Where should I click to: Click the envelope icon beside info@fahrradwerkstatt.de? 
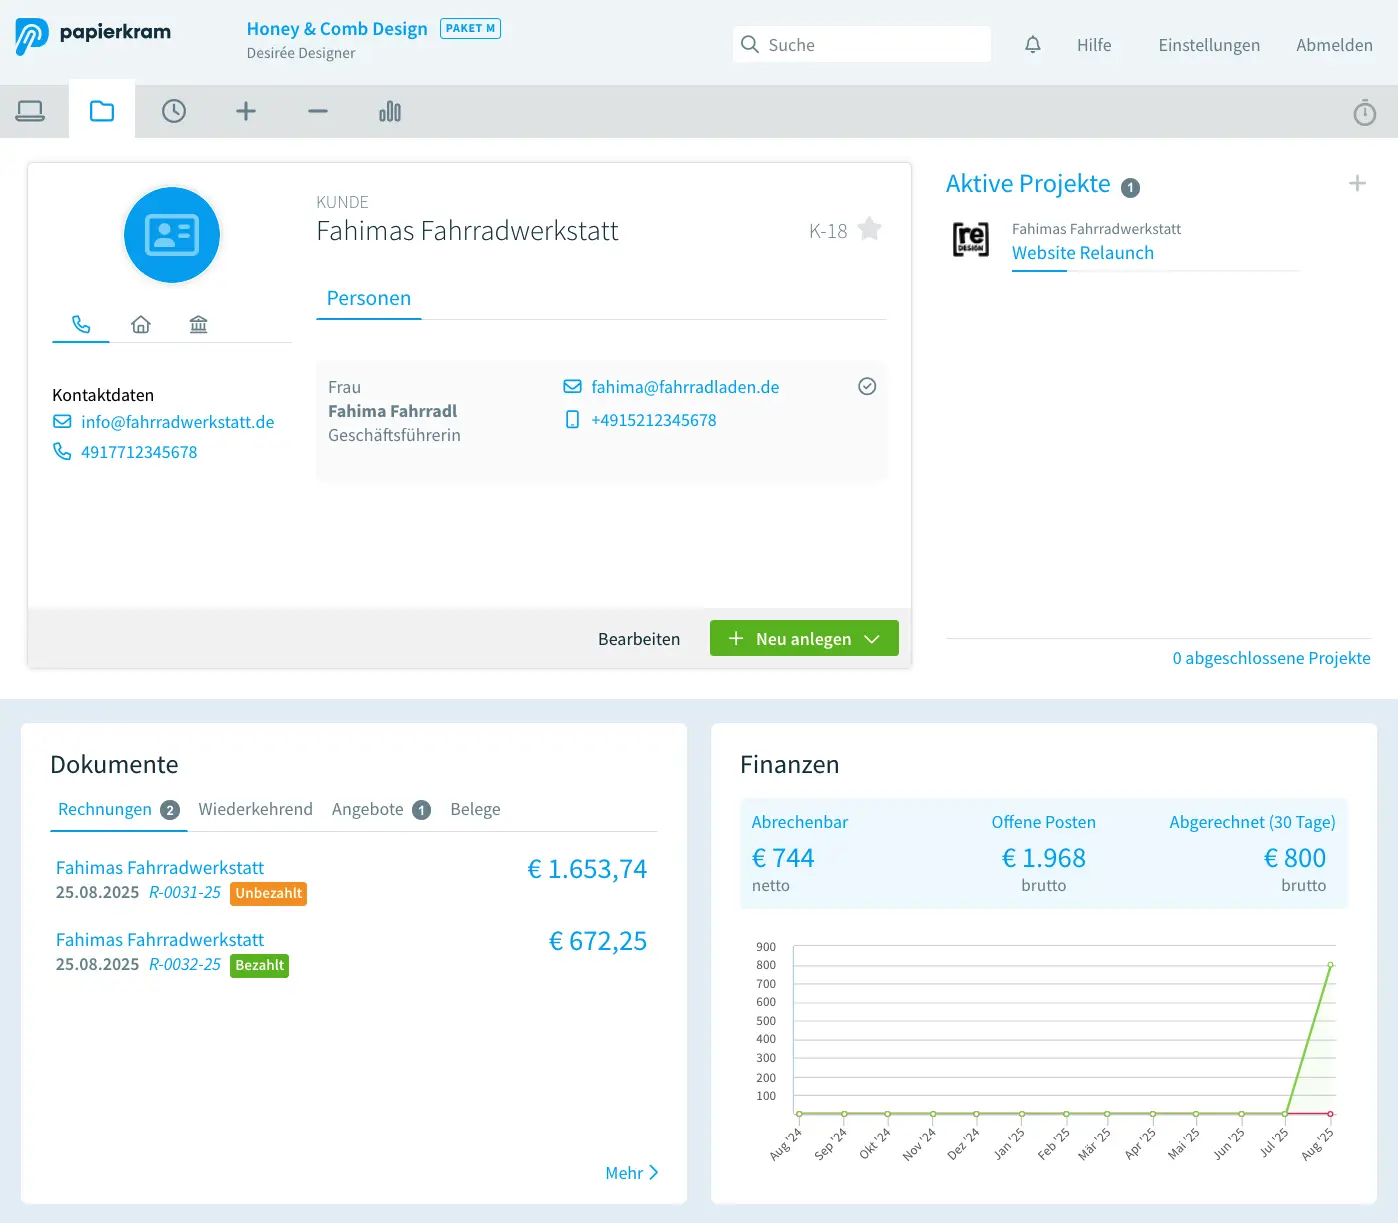(x=62, y=422)
